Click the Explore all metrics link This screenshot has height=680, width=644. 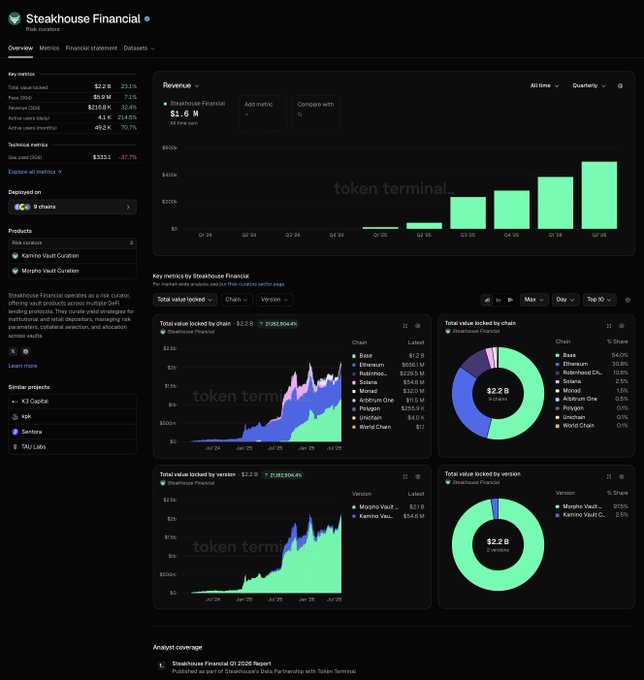pyautogui.click(x=35, y=172)
